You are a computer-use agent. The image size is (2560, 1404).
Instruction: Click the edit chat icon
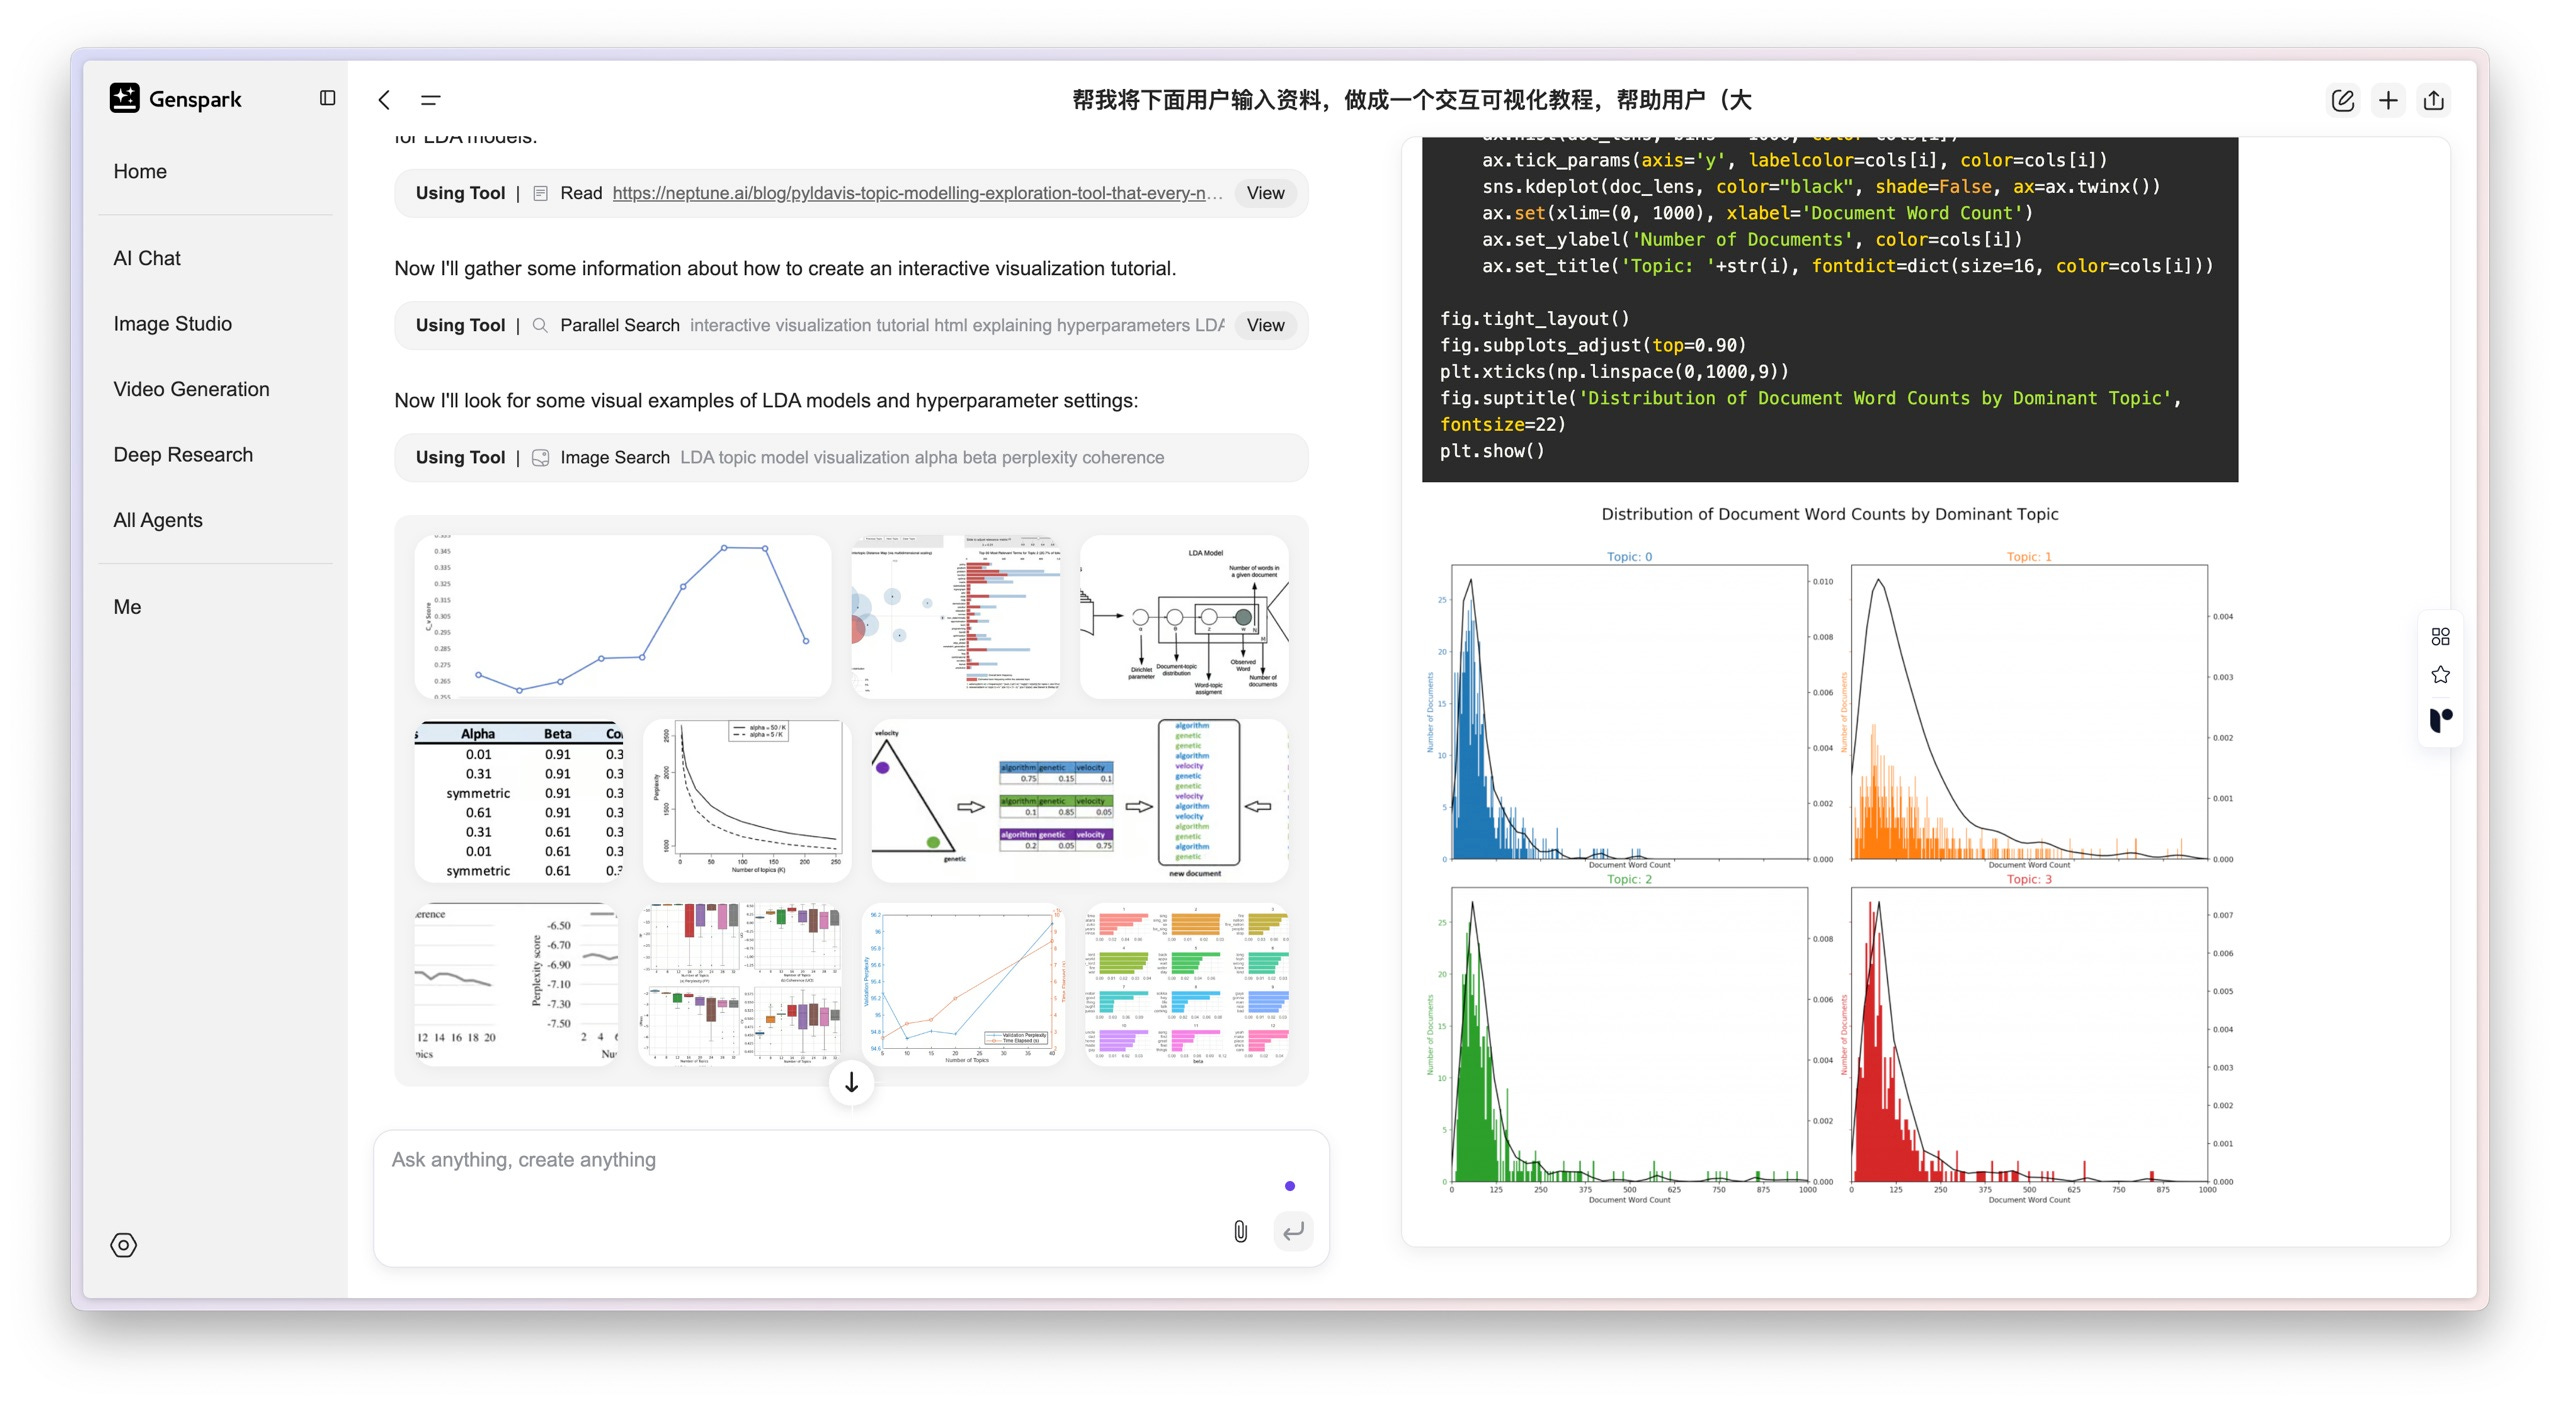2342,100
